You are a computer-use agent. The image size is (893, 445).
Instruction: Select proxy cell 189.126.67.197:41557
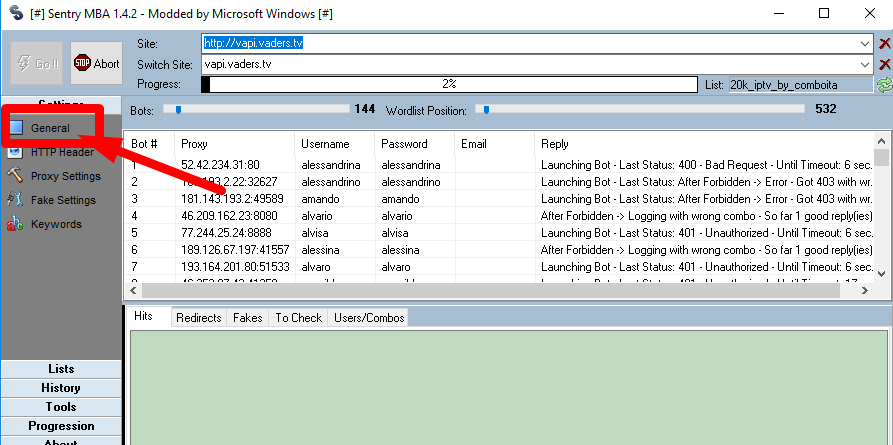(x=235, y=250)
